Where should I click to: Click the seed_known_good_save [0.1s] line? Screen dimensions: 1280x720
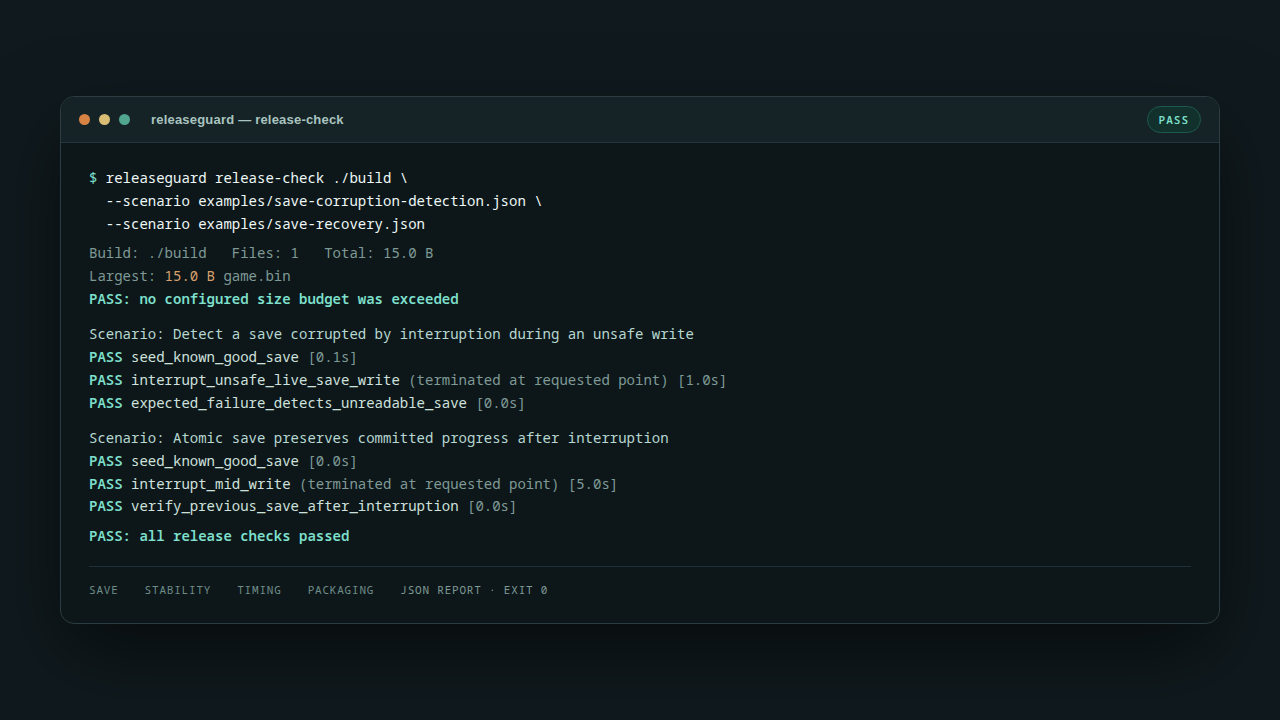point(223,357)
